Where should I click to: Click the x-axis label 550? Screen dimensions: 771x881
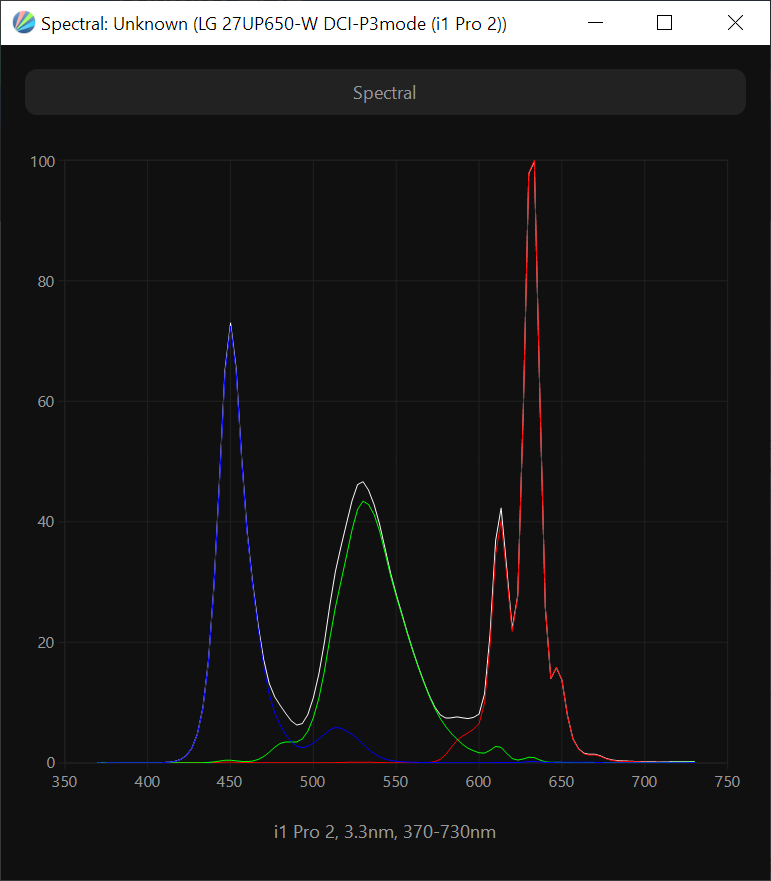396,782
